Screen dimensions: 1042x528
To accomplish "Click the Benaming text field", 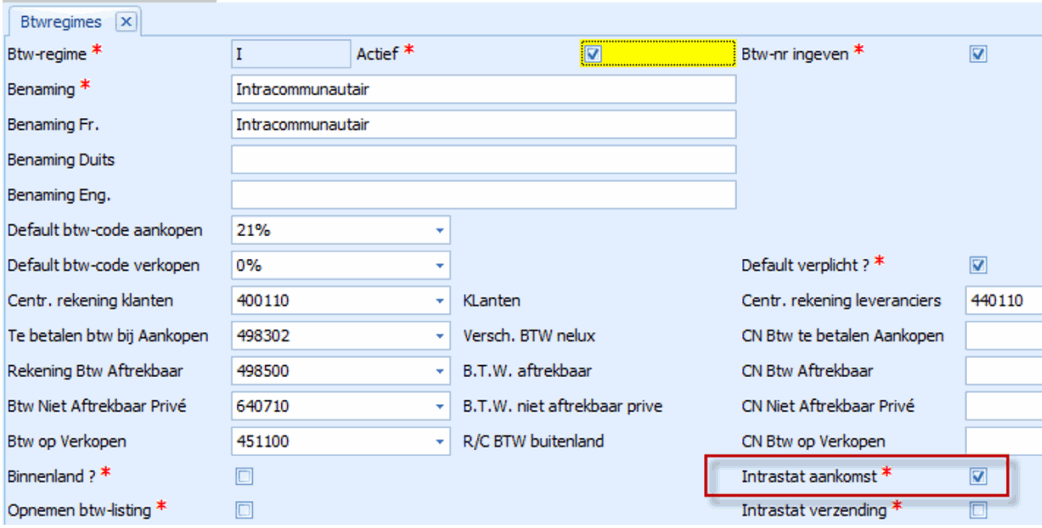I will (483, 89).
